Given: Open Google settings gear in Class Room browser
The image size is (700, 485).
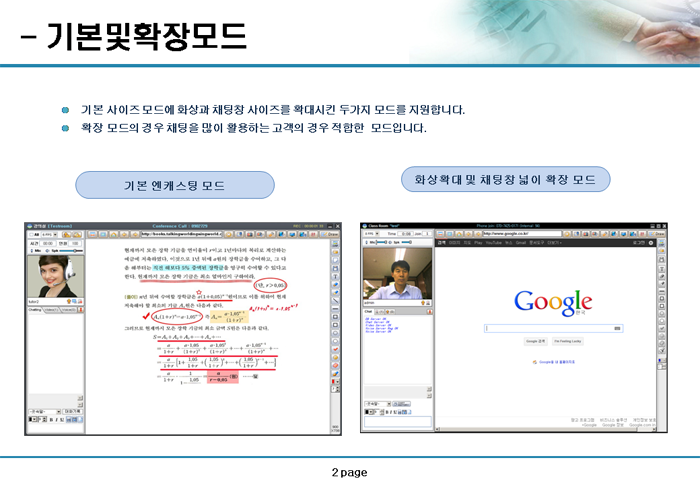Looking at the screenshot, I should click(x=651, y=242).
